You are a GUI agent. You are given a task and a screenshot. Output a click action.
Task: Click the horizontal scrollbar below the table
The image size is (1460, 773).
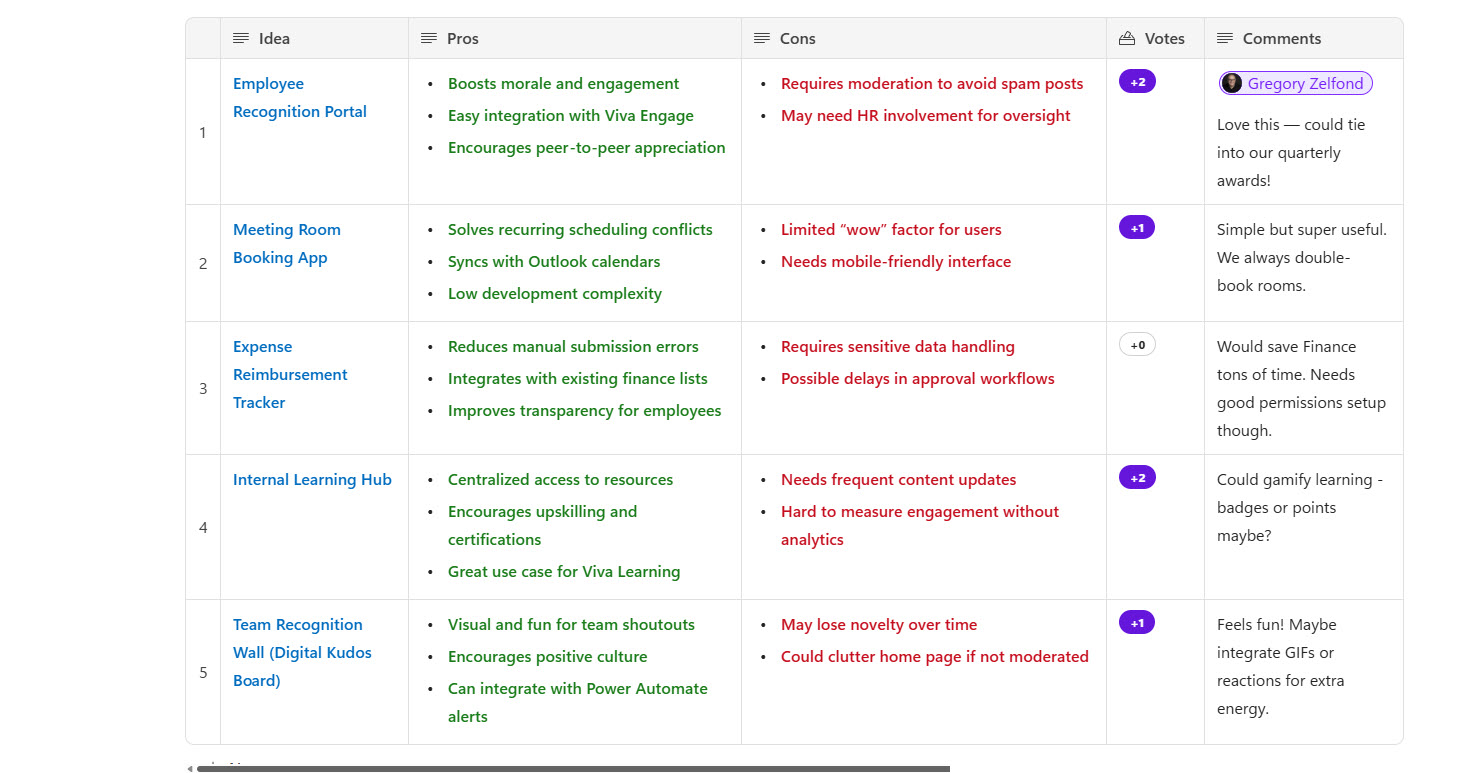tap(572, 769)
